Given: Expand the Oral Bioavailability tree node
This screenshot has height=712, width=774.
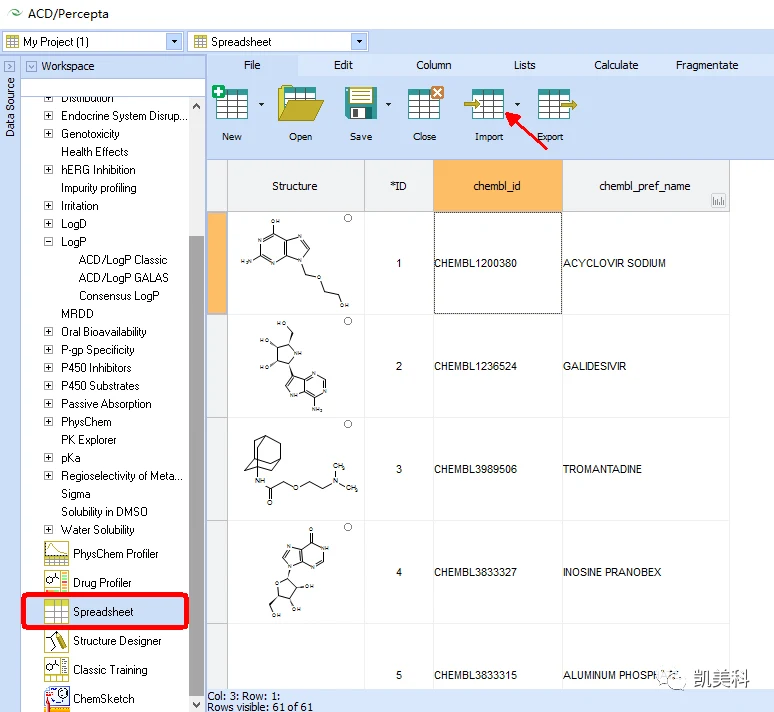Looking at the screenshot, I should coord(48,331).
